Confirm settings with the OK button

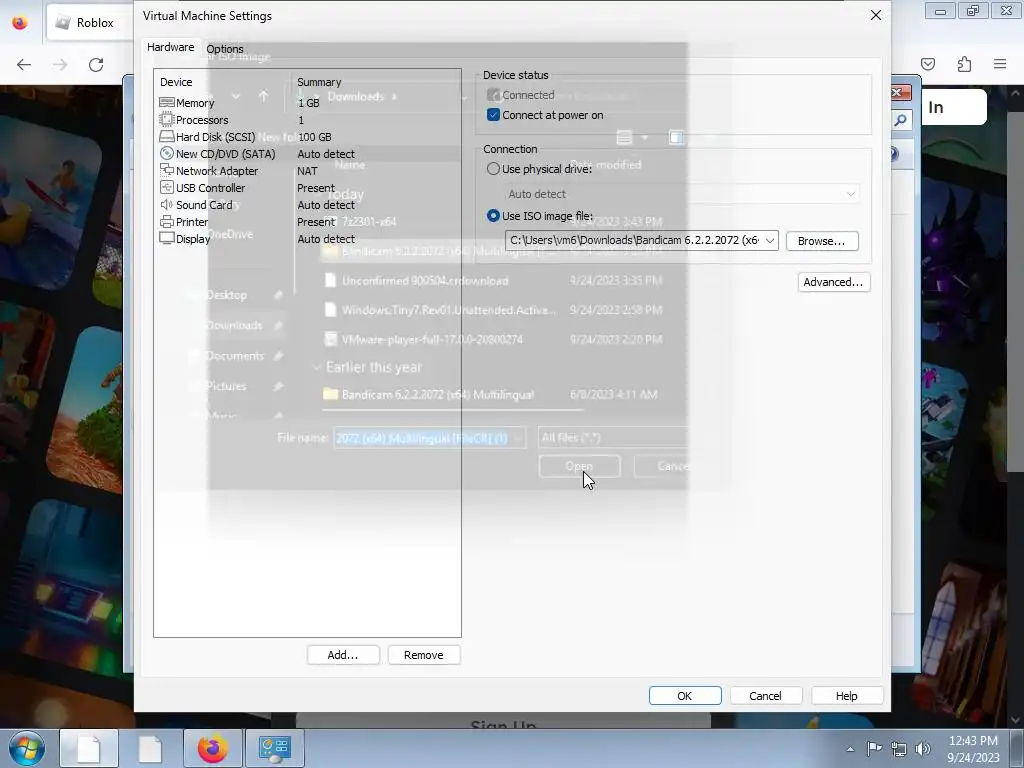pyautogui.click(x=684, y=696)
